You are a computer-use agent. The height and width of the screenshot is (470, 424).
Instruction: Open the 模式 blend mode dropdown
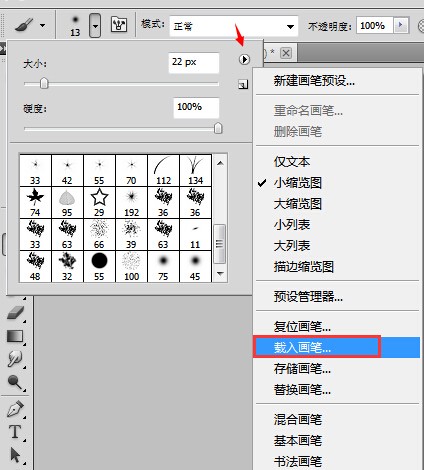(234, 26)
